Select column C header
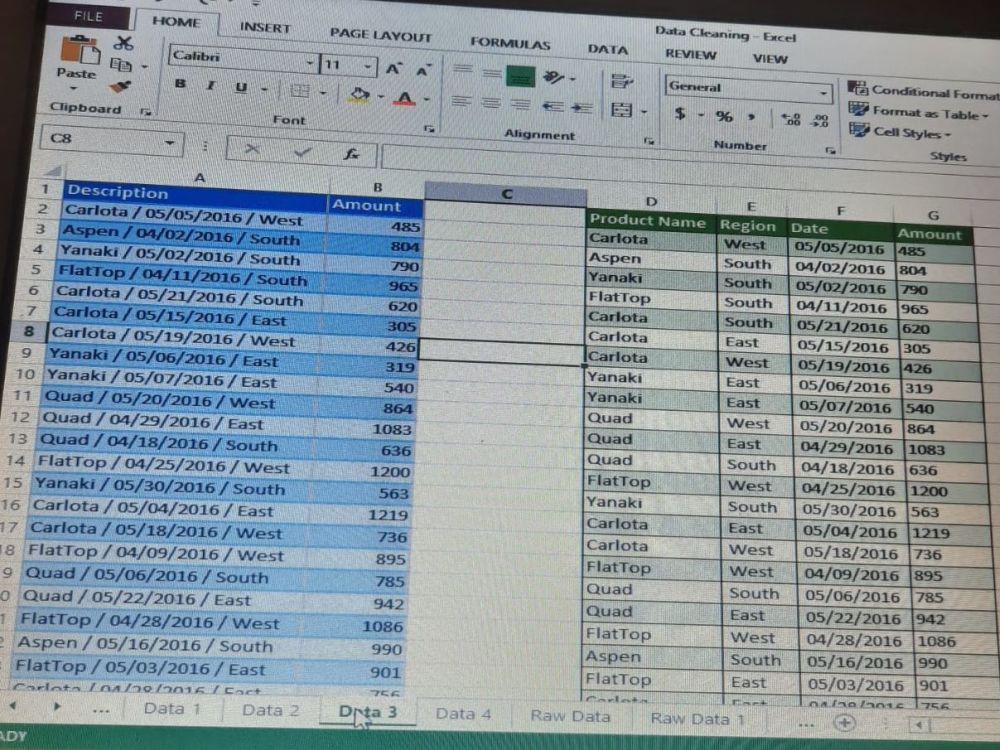Image resolution: width=1000 pixels, height=750 pixels. (x=506, y=195)
